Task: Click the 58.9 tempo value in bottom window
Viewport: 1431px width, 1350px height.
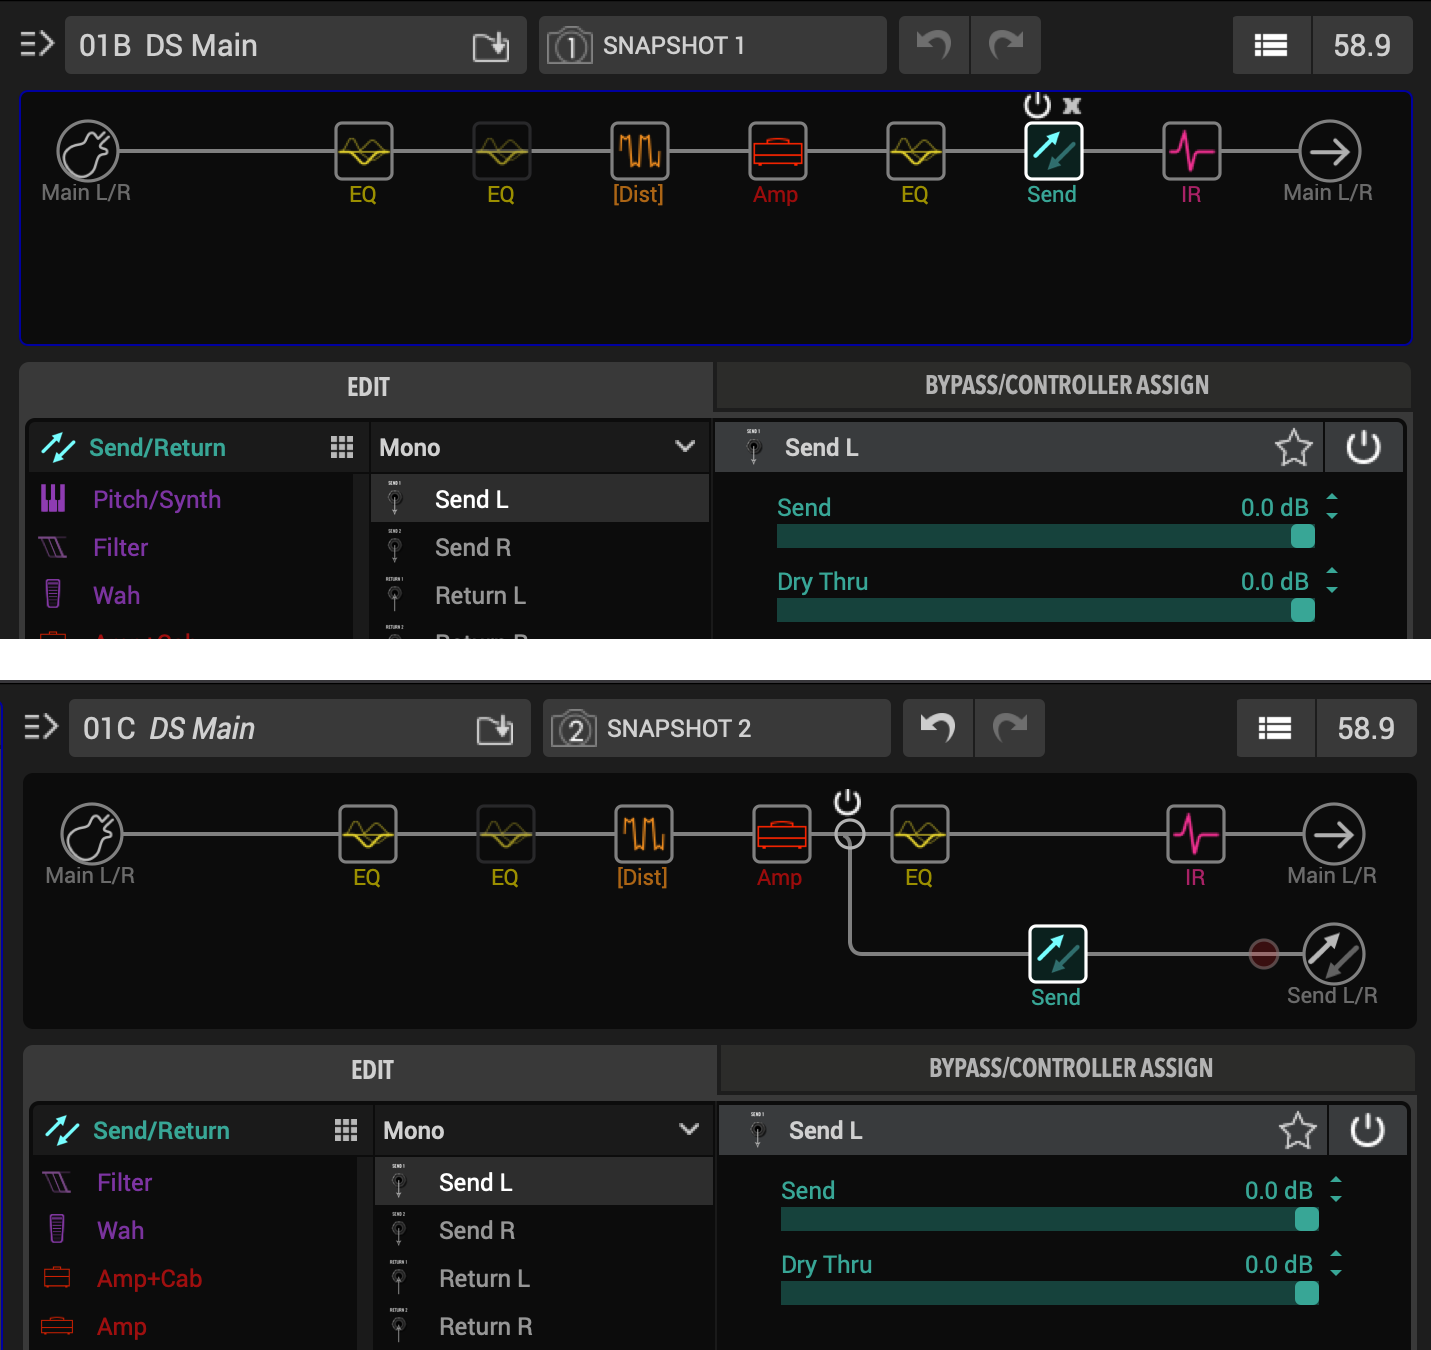Action: (x=1366, y=728)
